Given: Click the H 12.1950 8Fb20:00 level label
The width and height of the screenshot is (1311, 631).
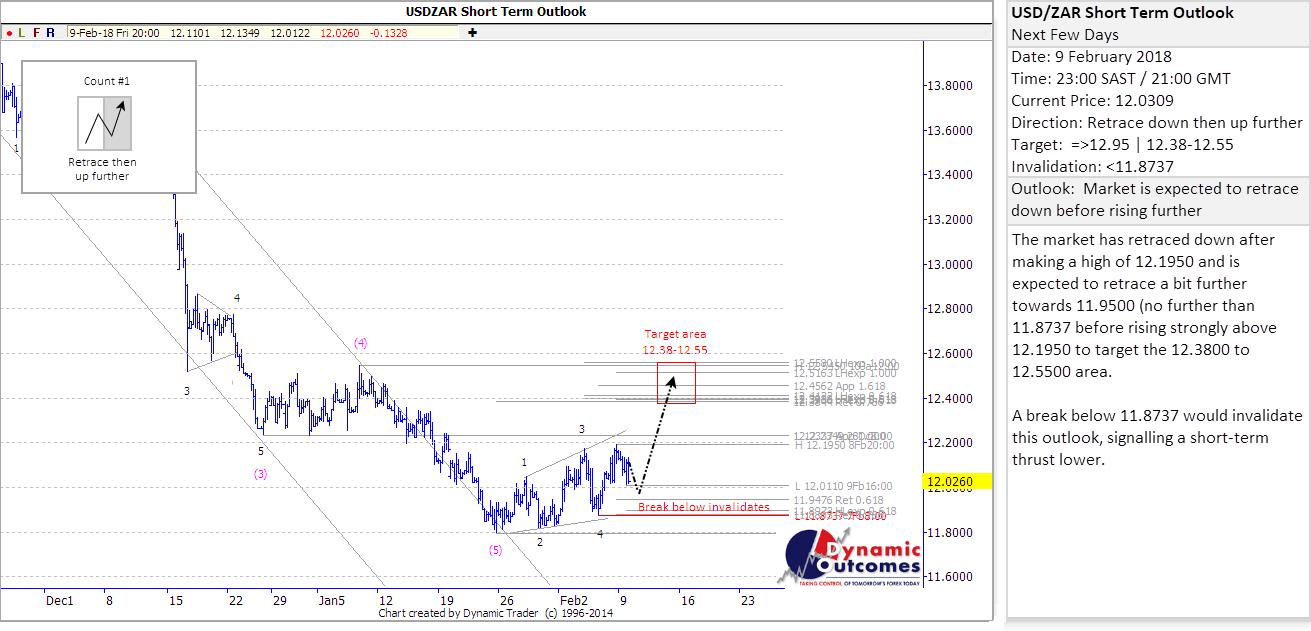Looking at the screenshot, I should [x=844, y=445].
